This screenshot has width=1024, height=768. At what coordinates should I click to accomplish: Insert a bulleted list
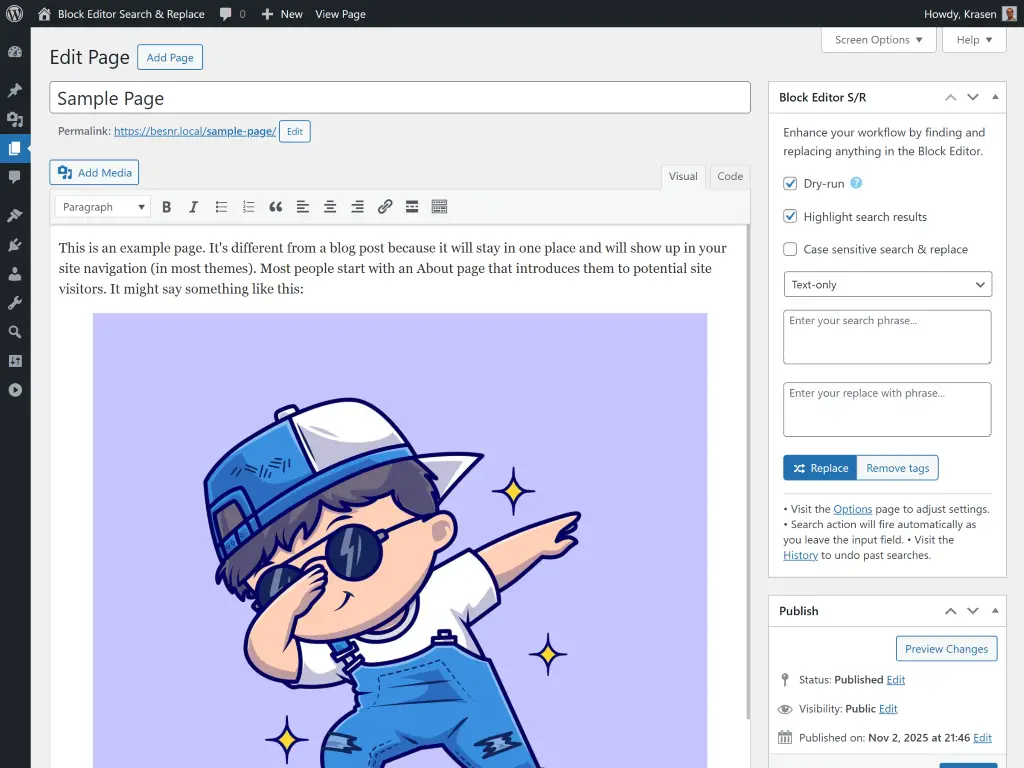point(221,207)
